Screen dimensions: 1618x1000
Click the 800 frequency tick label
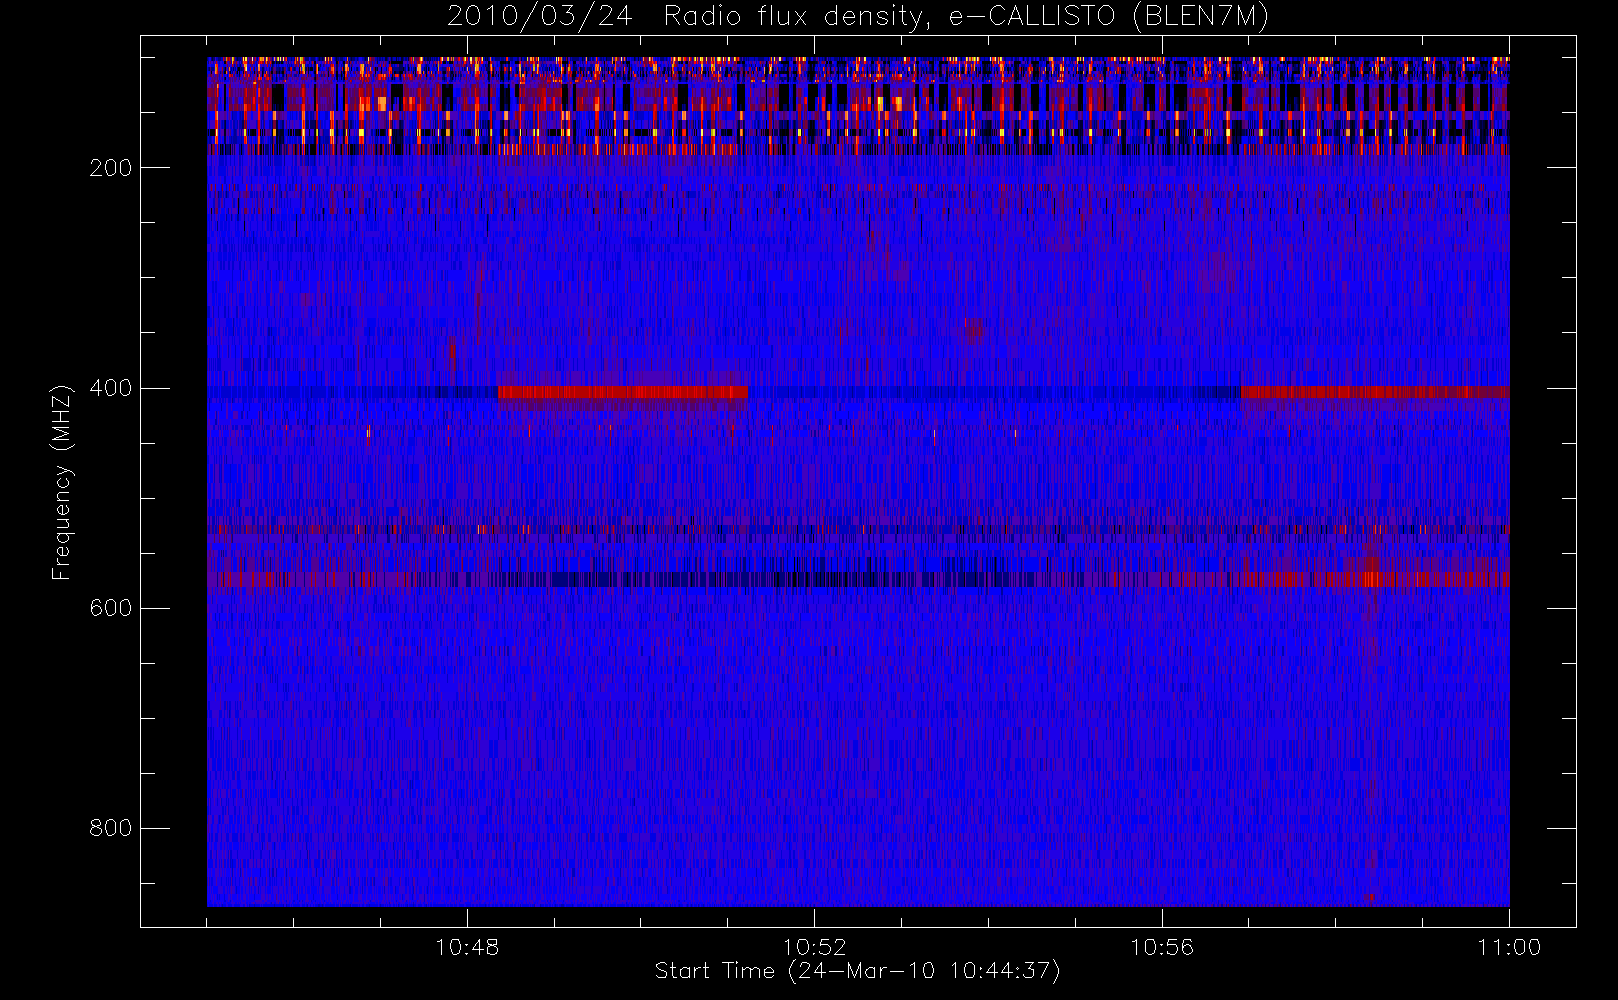111,828
